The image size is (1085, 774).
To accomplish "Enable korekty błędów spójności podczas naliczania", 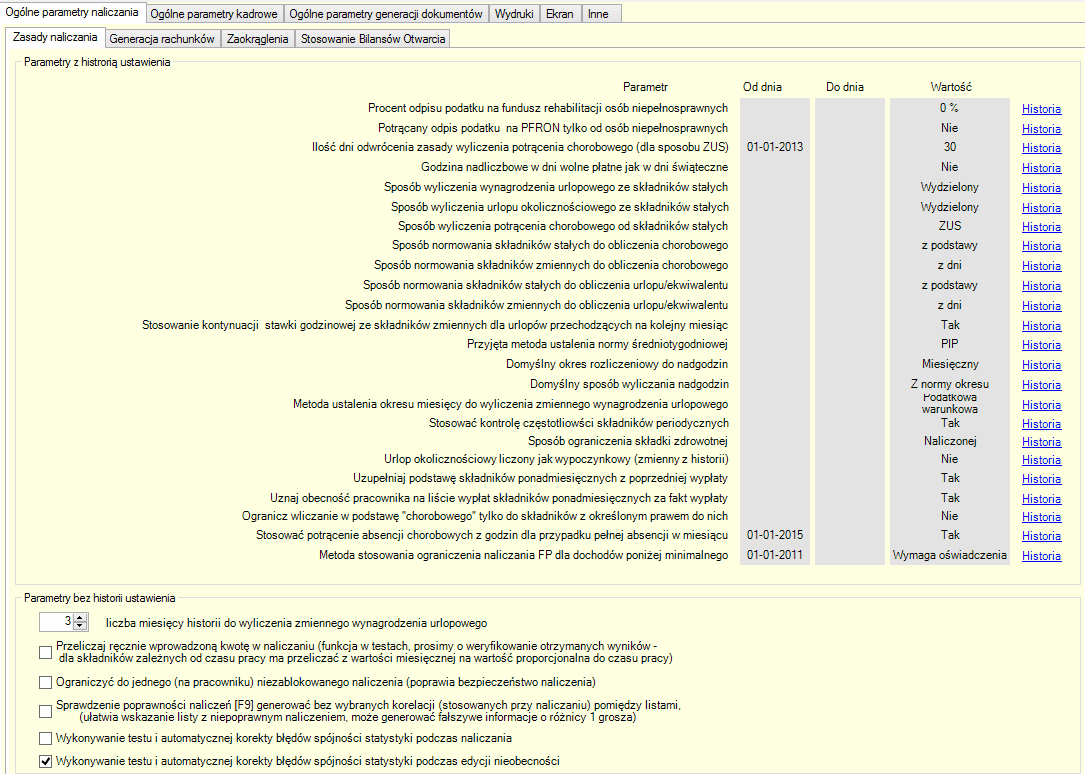I will point(46,739).
